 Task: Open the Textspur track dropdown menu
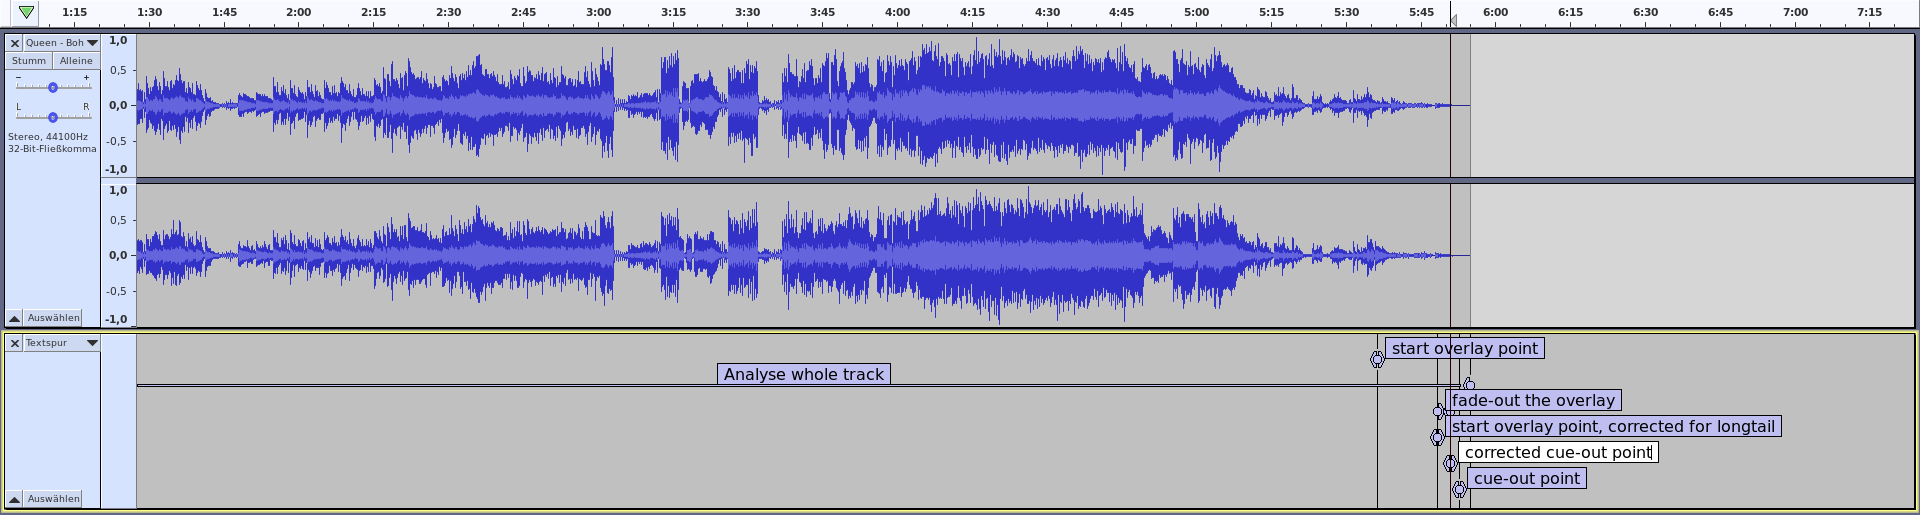pos(92,343)
